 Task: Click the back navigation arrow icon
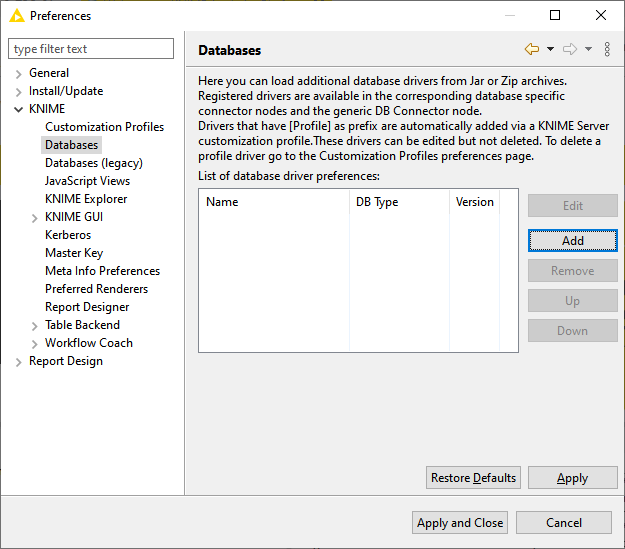pyautogui.click(x=531, y=49)
